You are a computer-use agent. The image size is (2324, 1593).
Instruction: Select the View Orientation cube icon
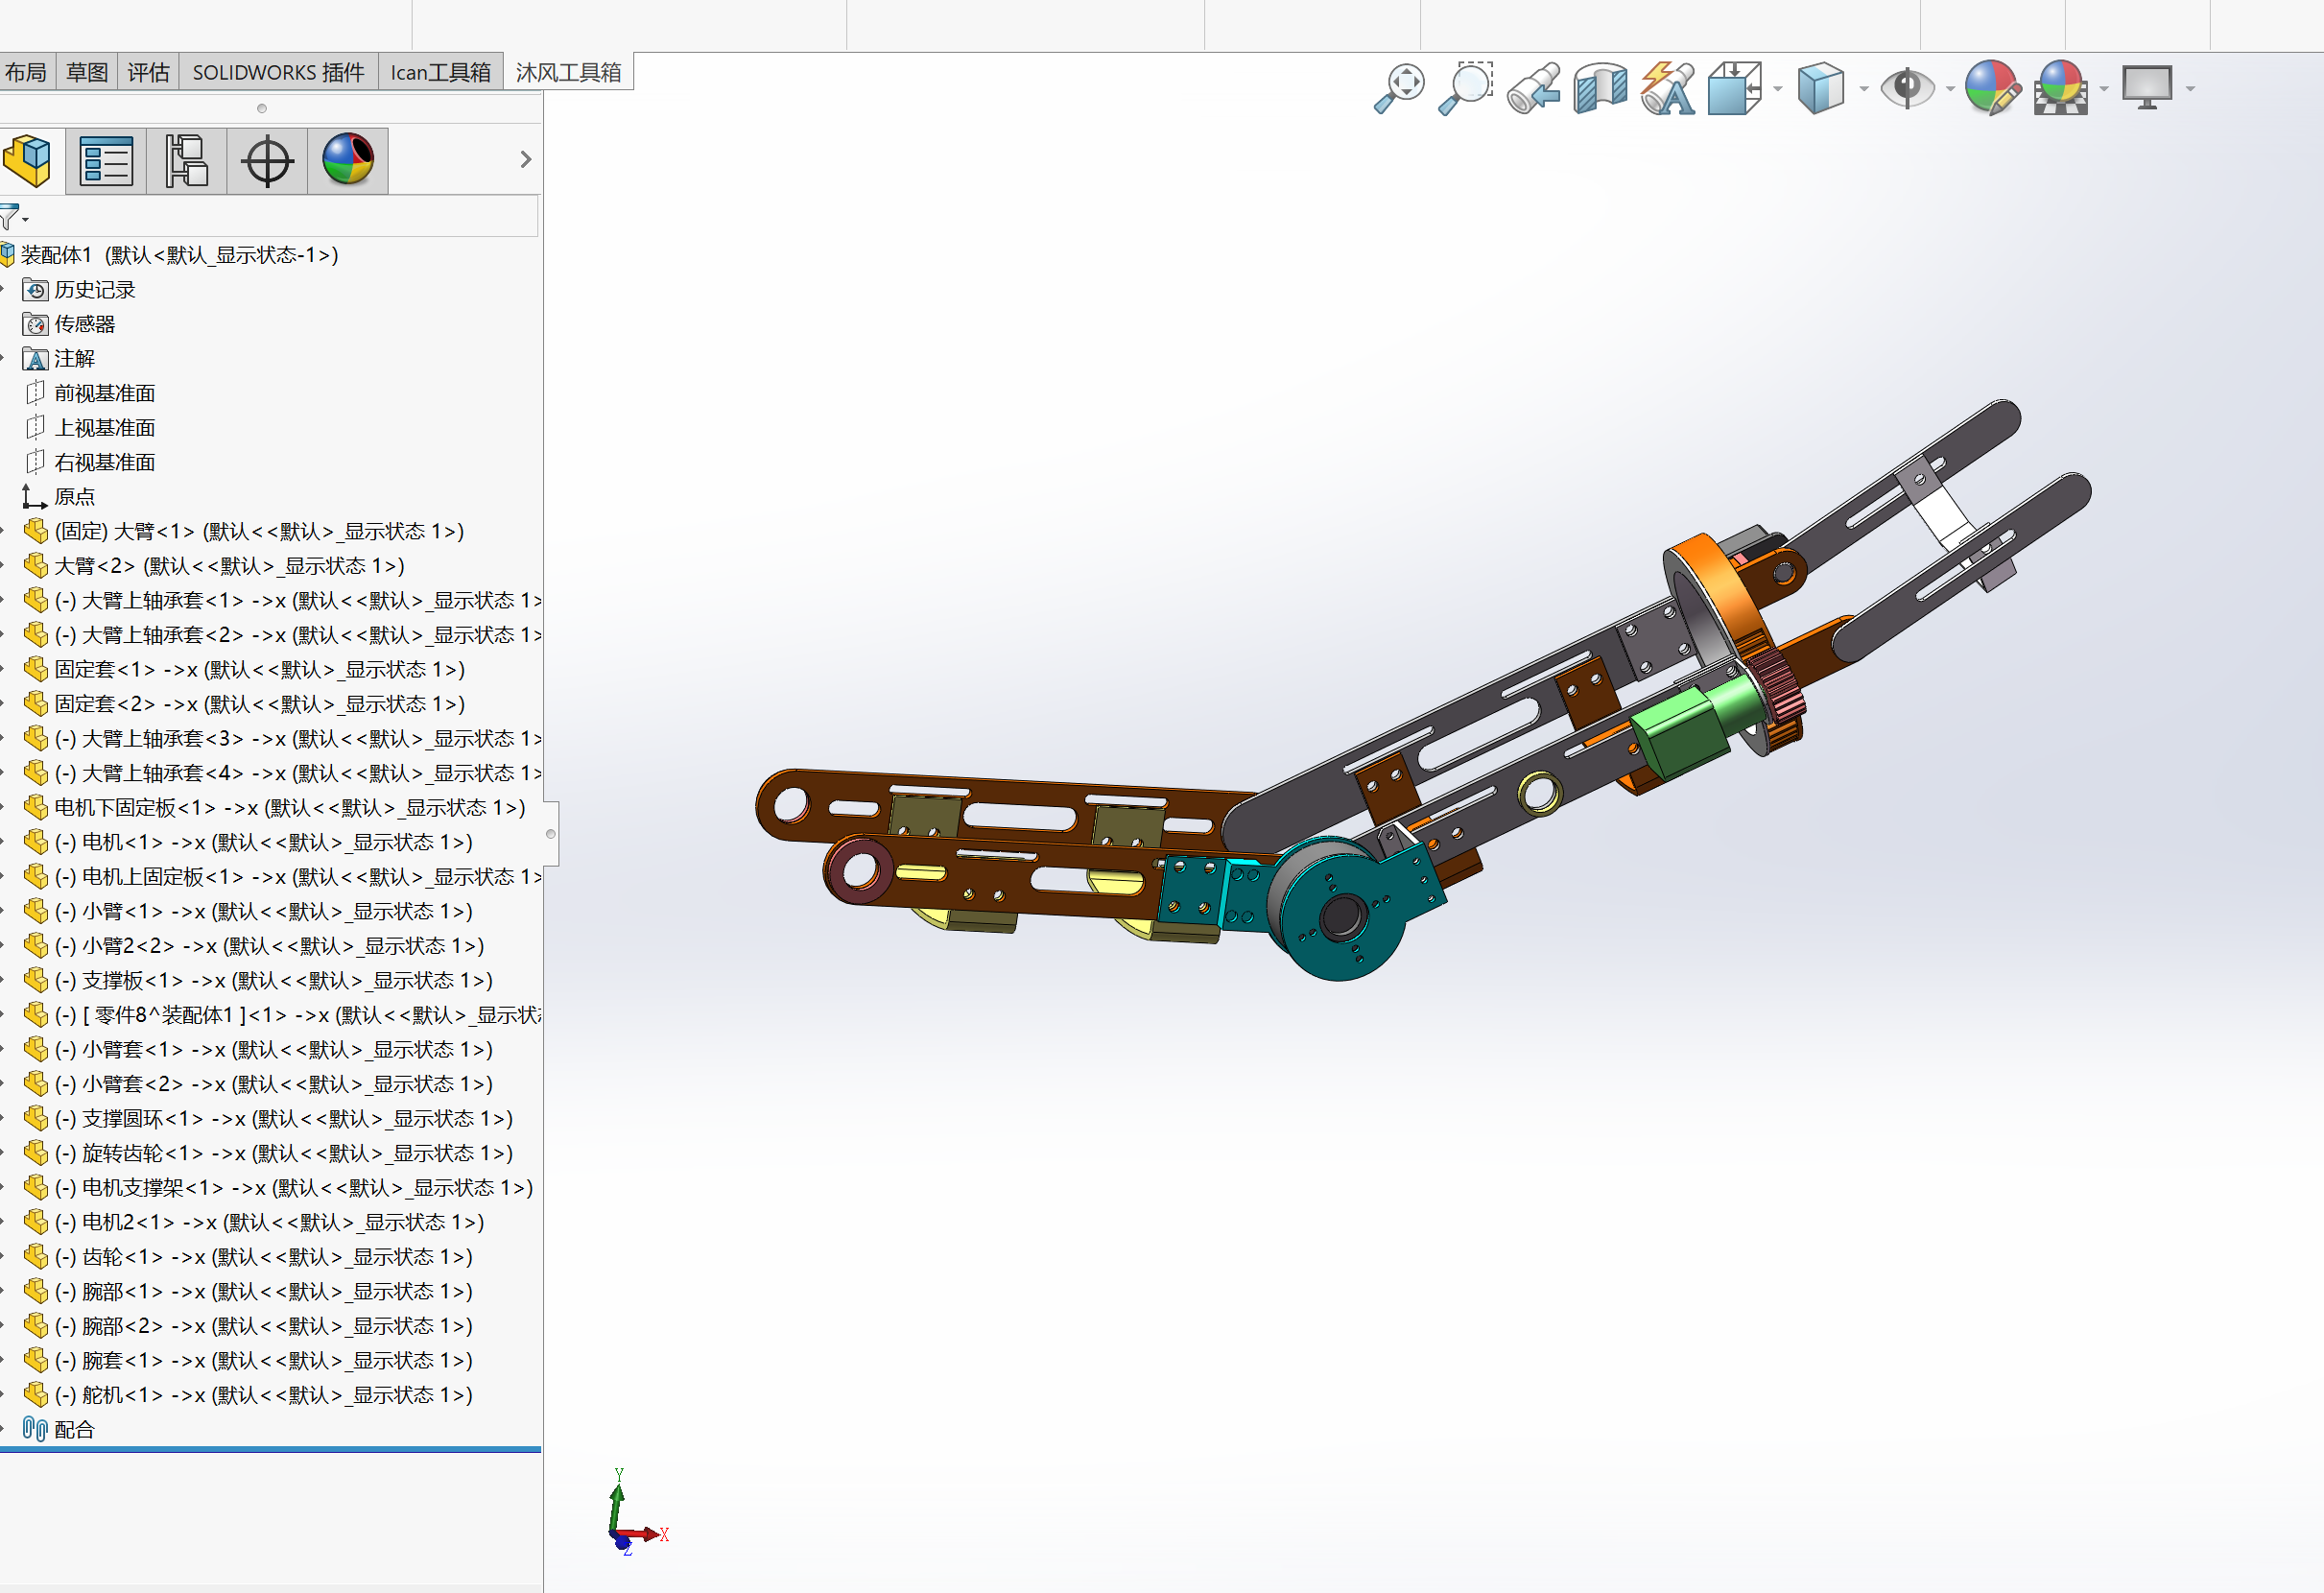tap(1735, 86)
